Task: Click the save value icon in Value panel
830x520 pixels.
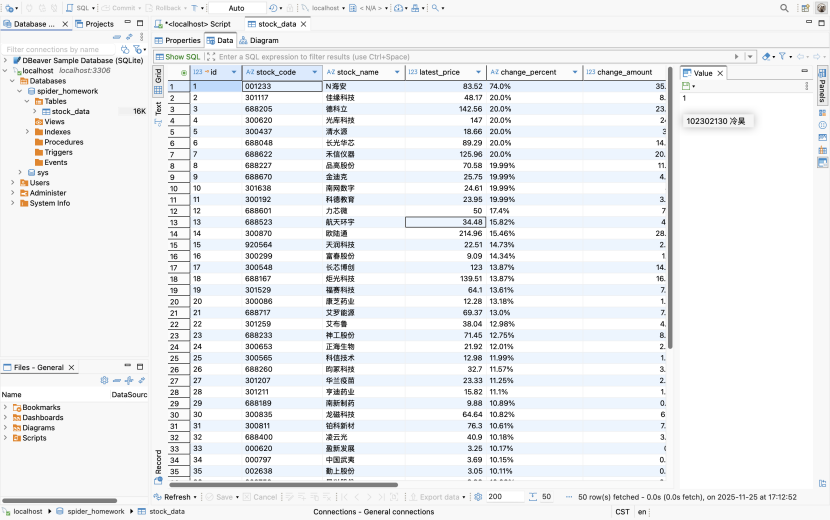Action: pyautogui.click(x=686, y=86)
